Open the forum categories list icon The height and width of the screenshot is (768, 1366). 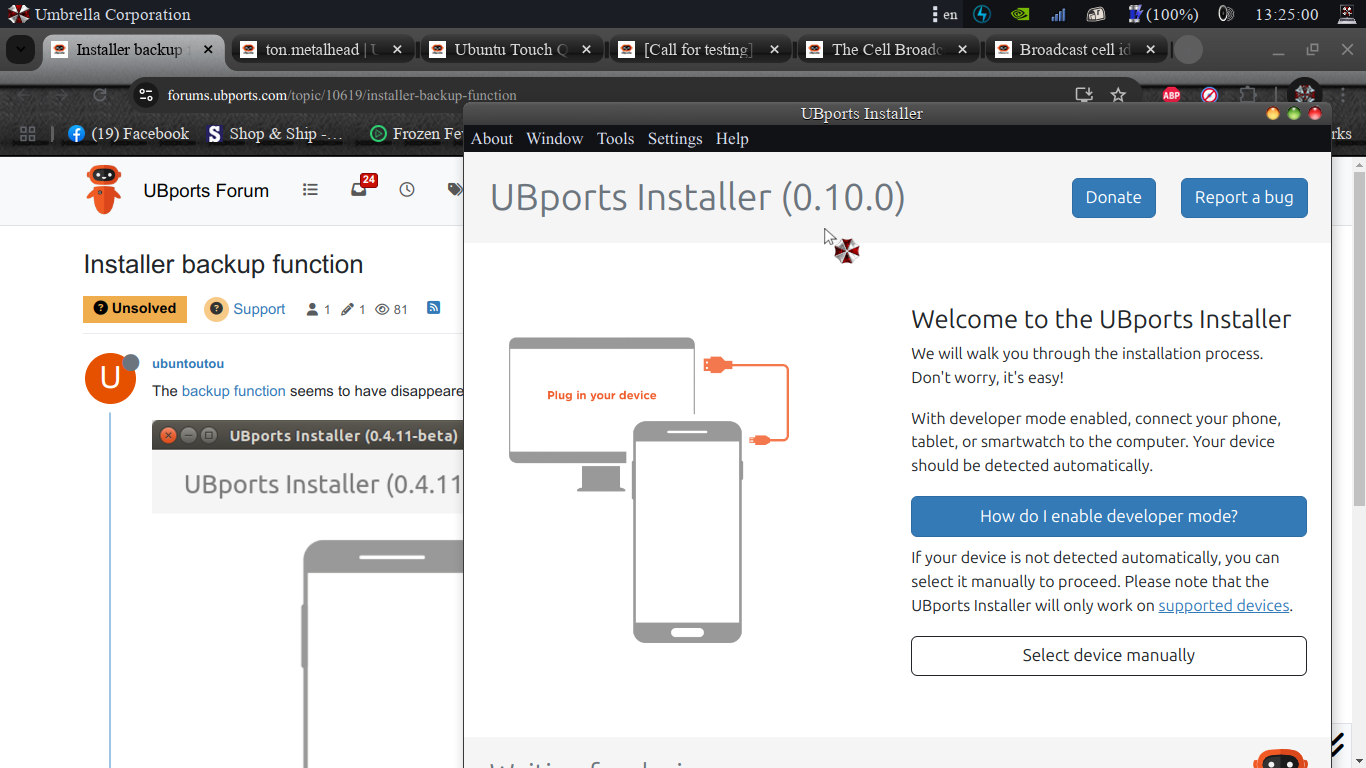point(310,189)
